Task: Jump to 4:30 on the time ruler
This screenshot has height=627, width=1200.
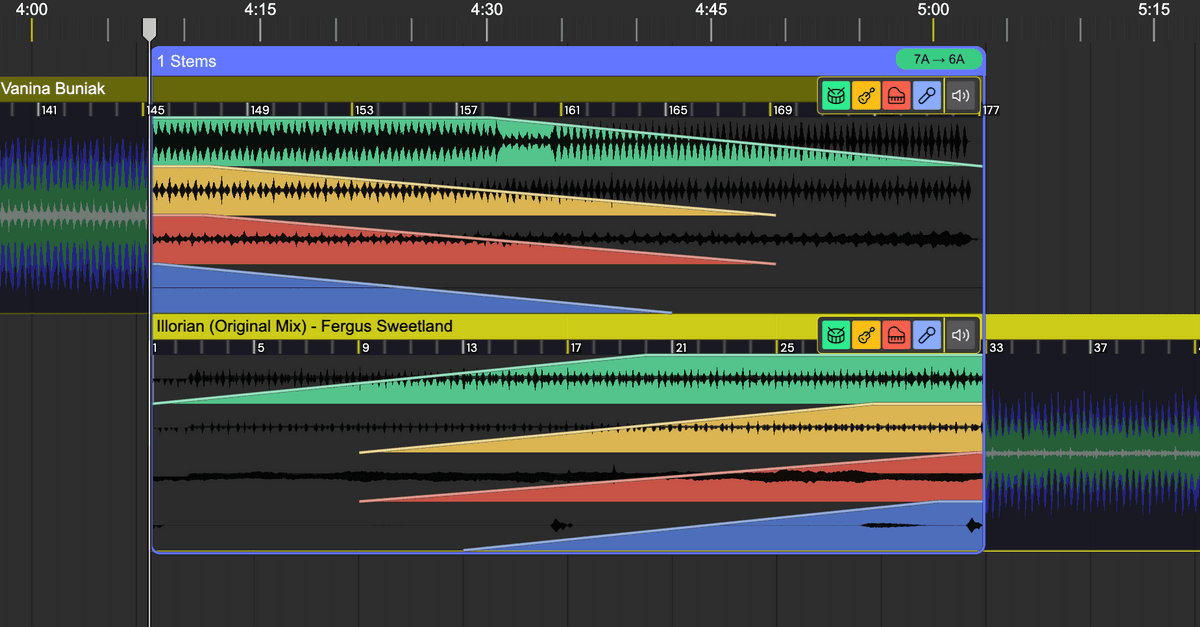Action: [x=486, y=10]
